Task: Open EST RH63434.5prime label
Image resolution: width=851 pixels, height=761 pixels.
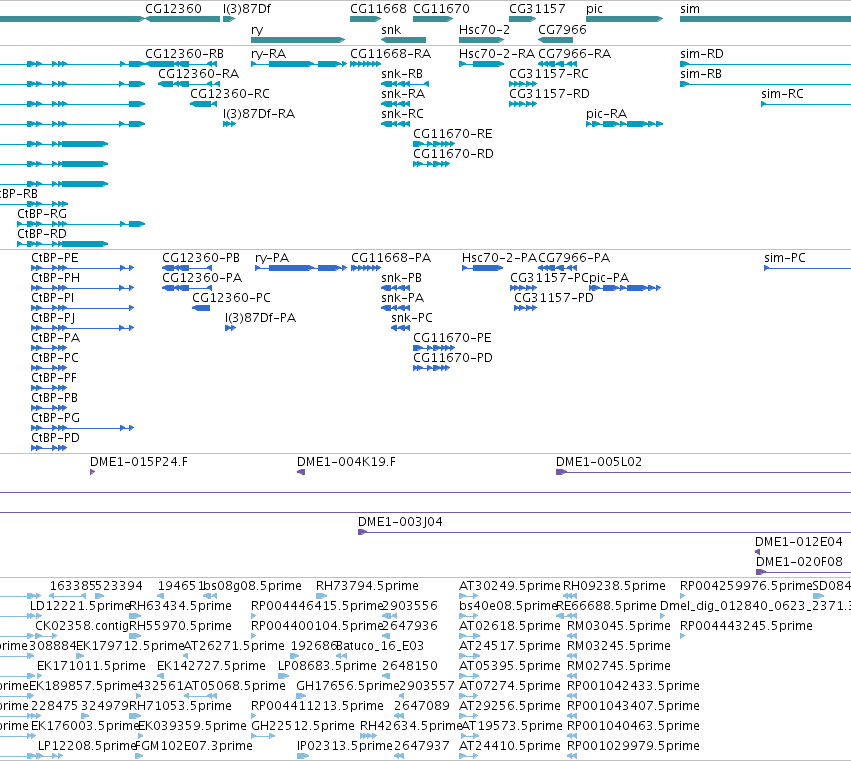Action: (180, 606)
